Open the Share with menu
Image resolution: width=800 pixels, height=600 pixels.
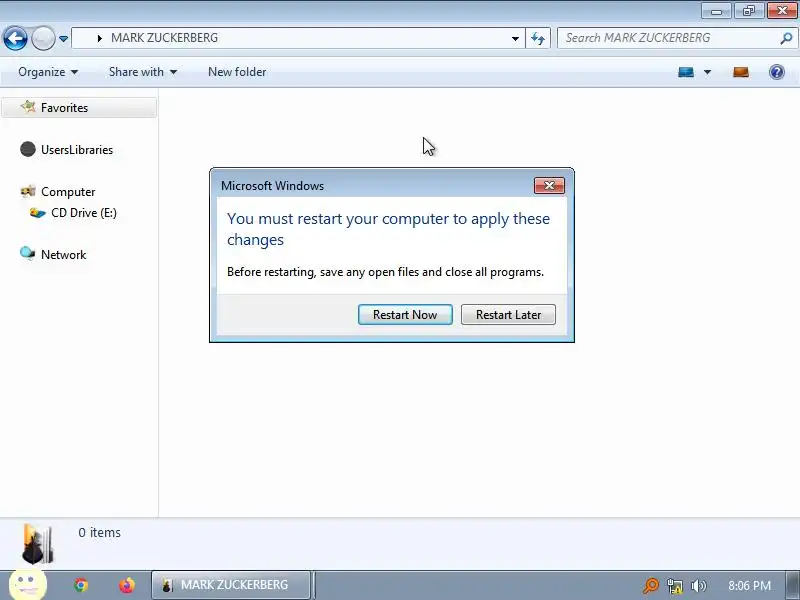[x=143, y=72]
